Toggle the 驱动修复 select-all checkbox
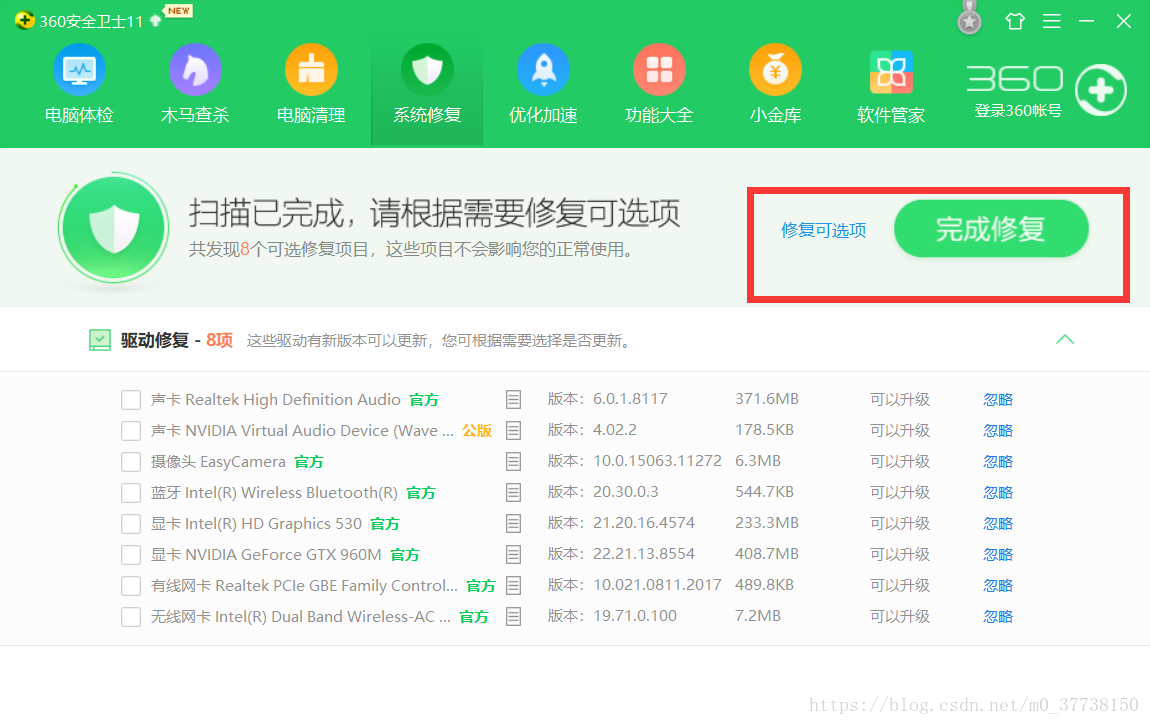 coord(100,339)
